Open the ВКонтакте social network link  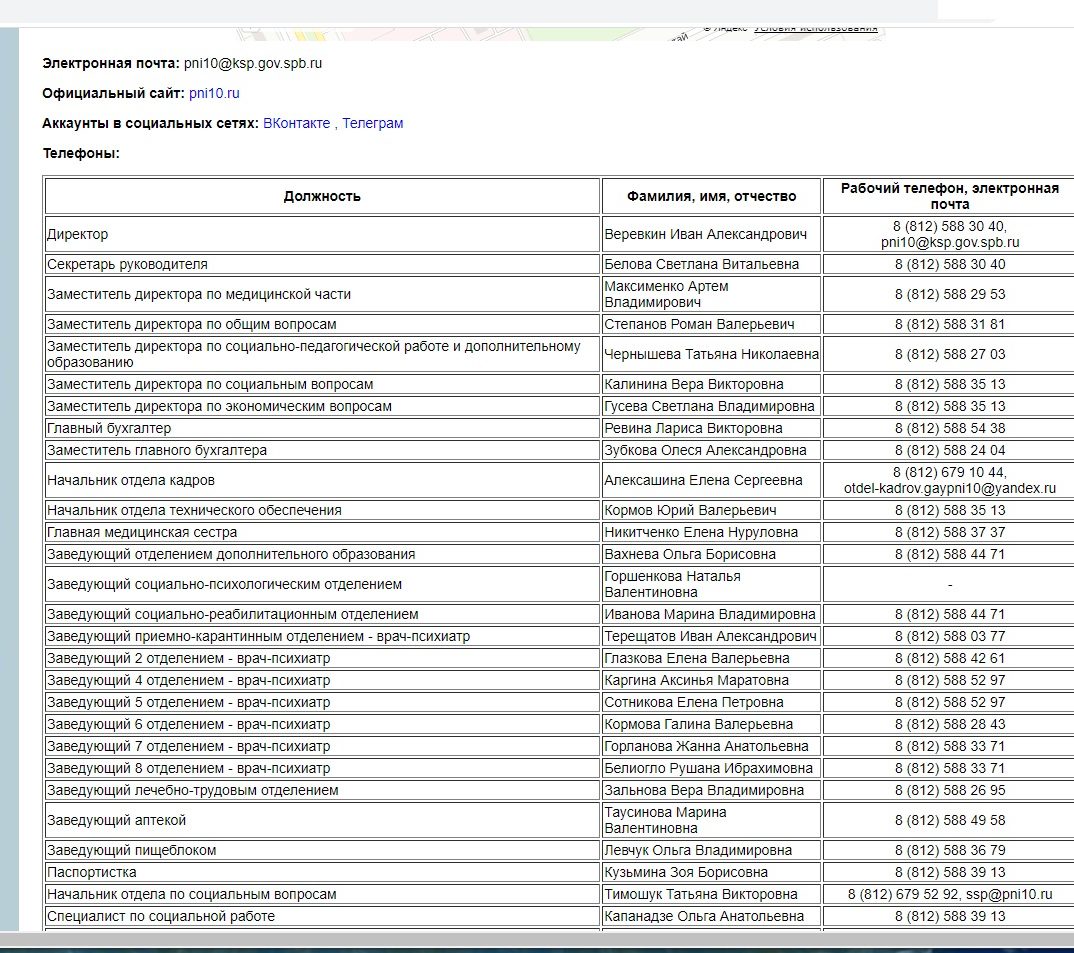point(296,123)
